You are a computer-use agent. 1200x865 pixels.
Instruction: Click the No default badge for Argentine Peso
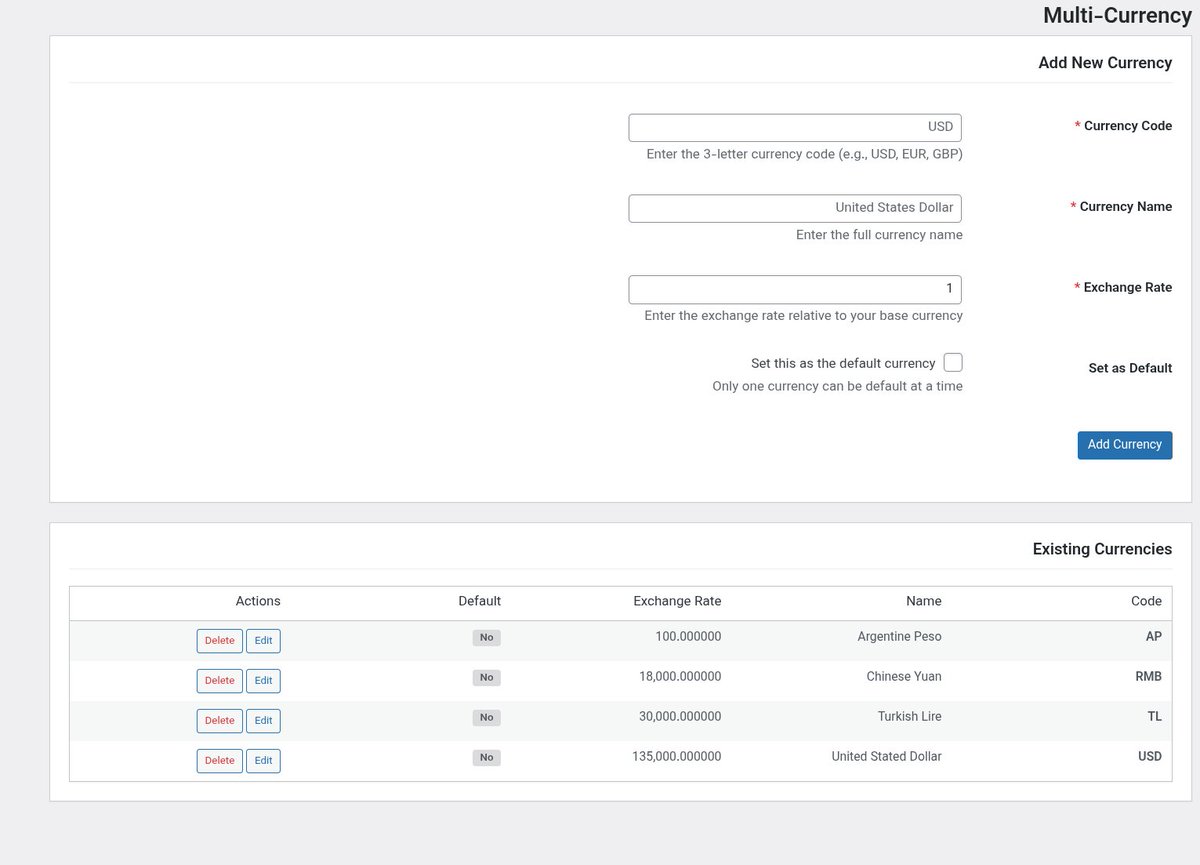point(487,638)
